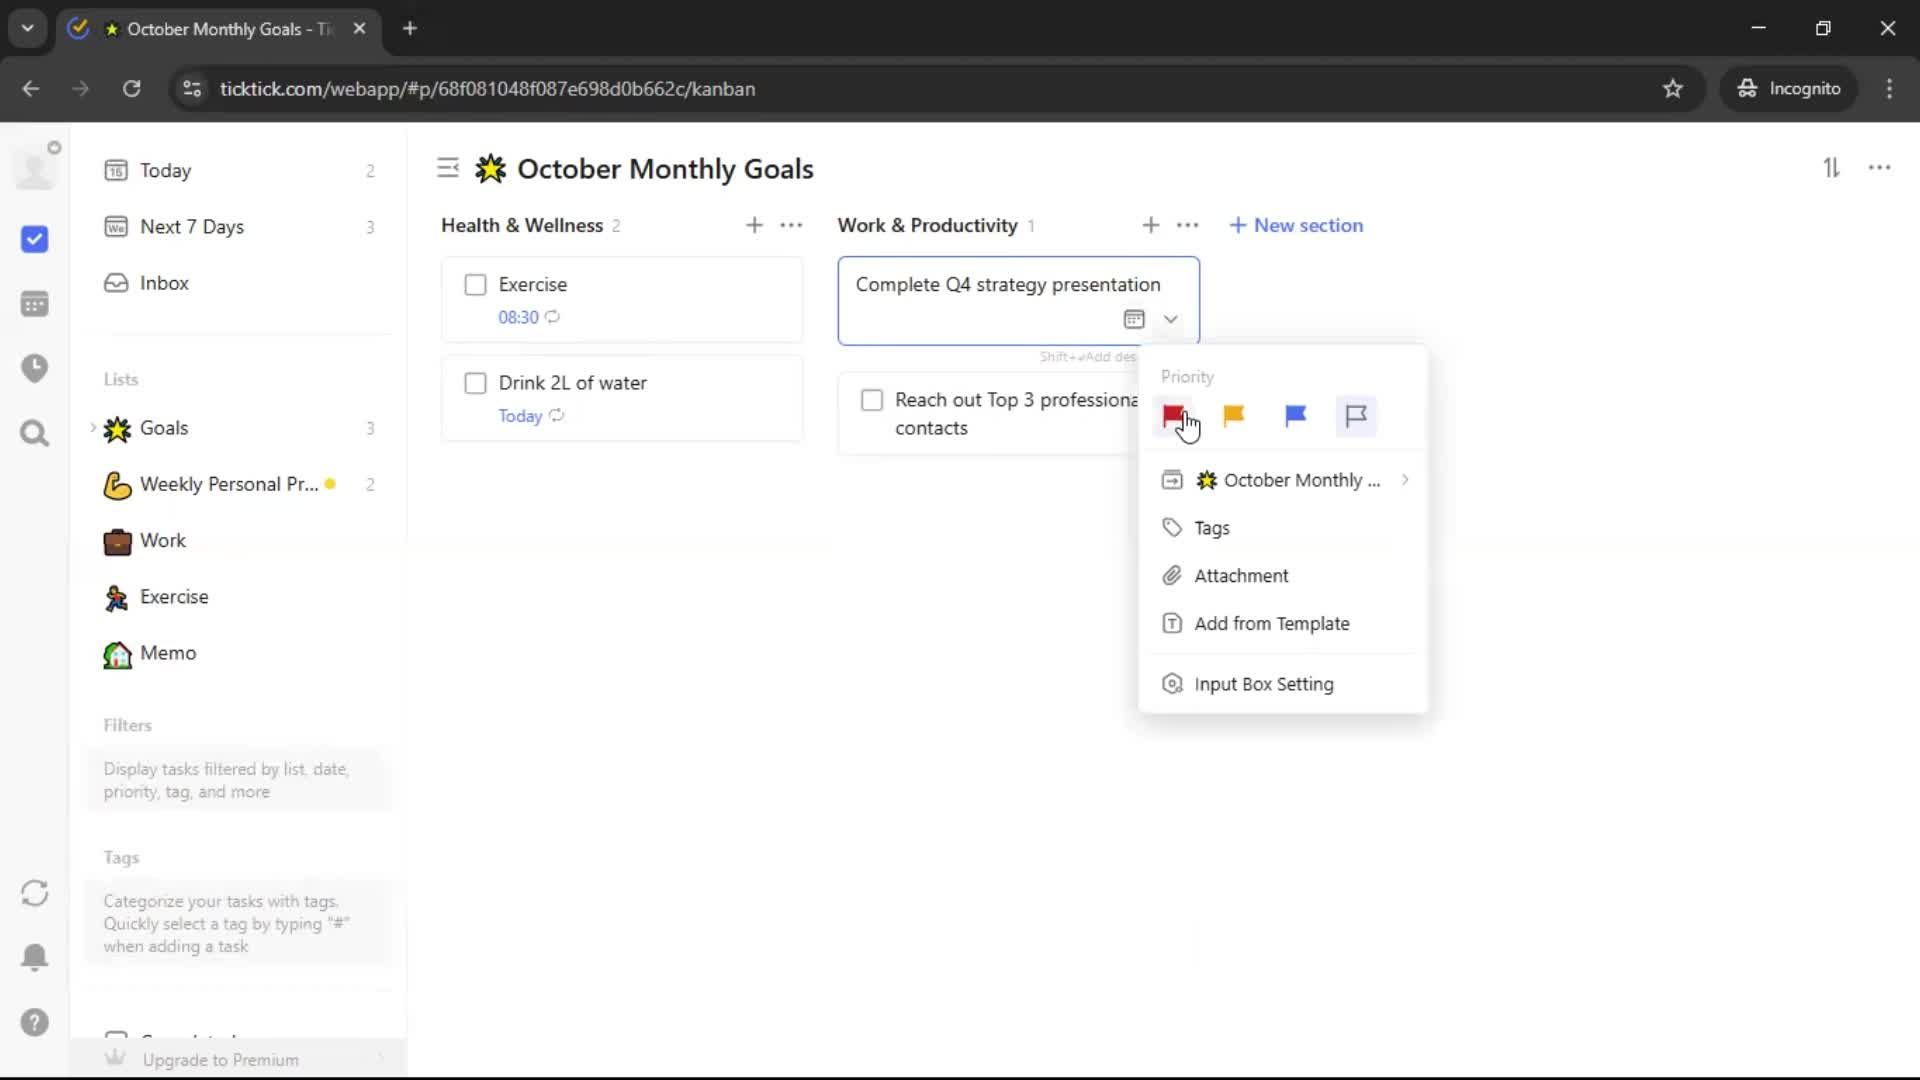The image size is (1920, 1080).
Task: Click the sort icon at top right
Action: pyautogui.click(x=1831, y=168)
